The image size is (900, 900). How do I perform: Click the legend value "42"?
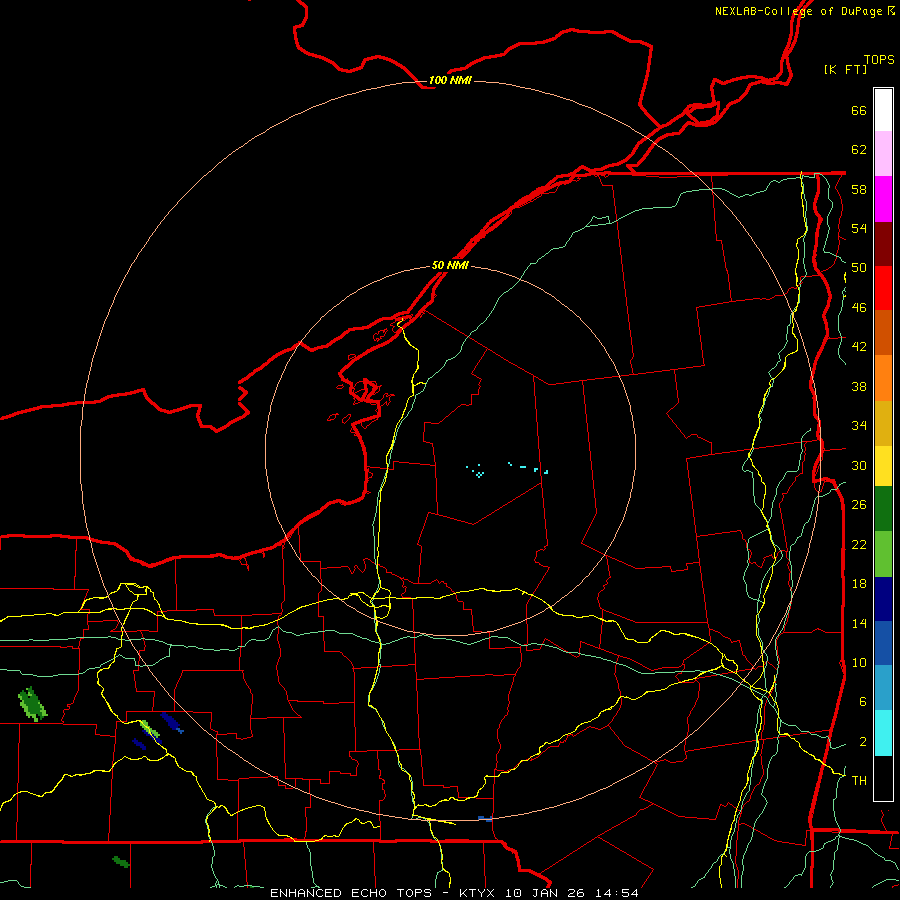859,347
